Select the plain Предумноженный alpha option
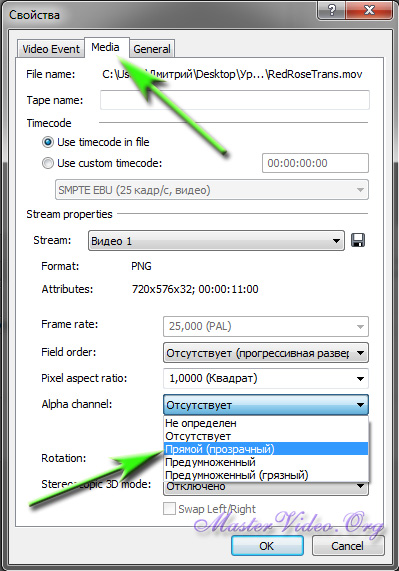The image size is (399, 571). coord(266,462)
